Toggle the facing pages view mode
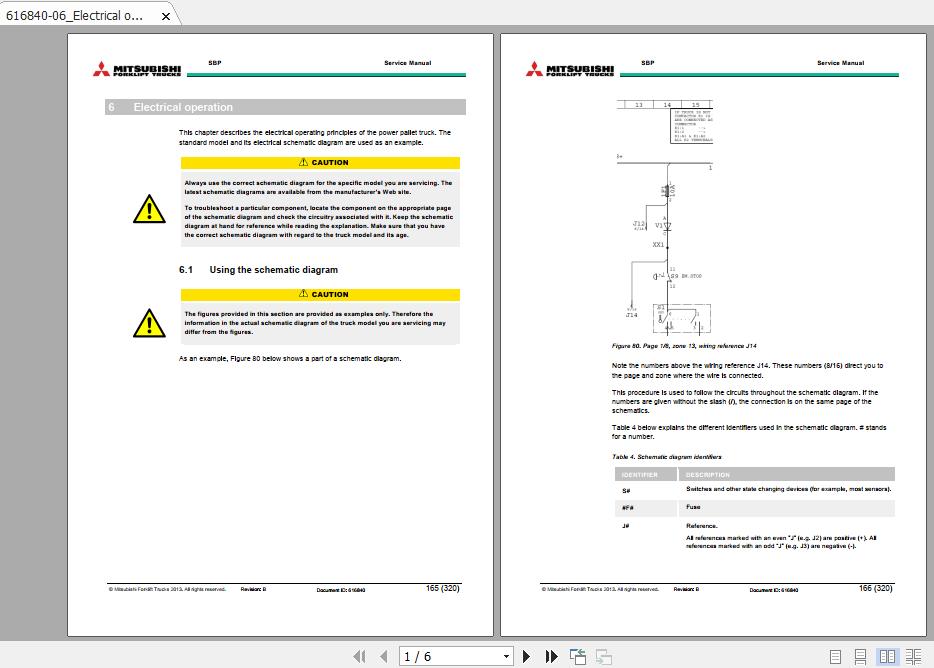934x668 pixels. (x=888, y=656)
